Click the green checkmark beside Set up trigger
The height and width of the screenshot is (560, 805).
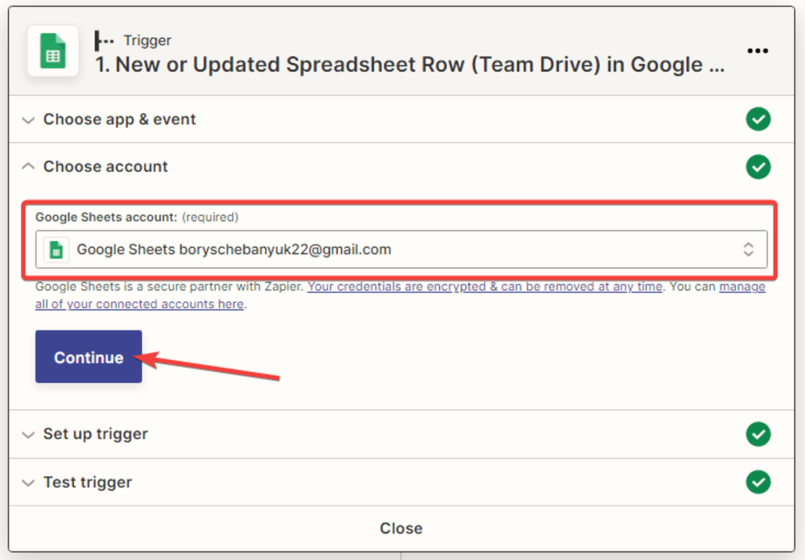758,434
